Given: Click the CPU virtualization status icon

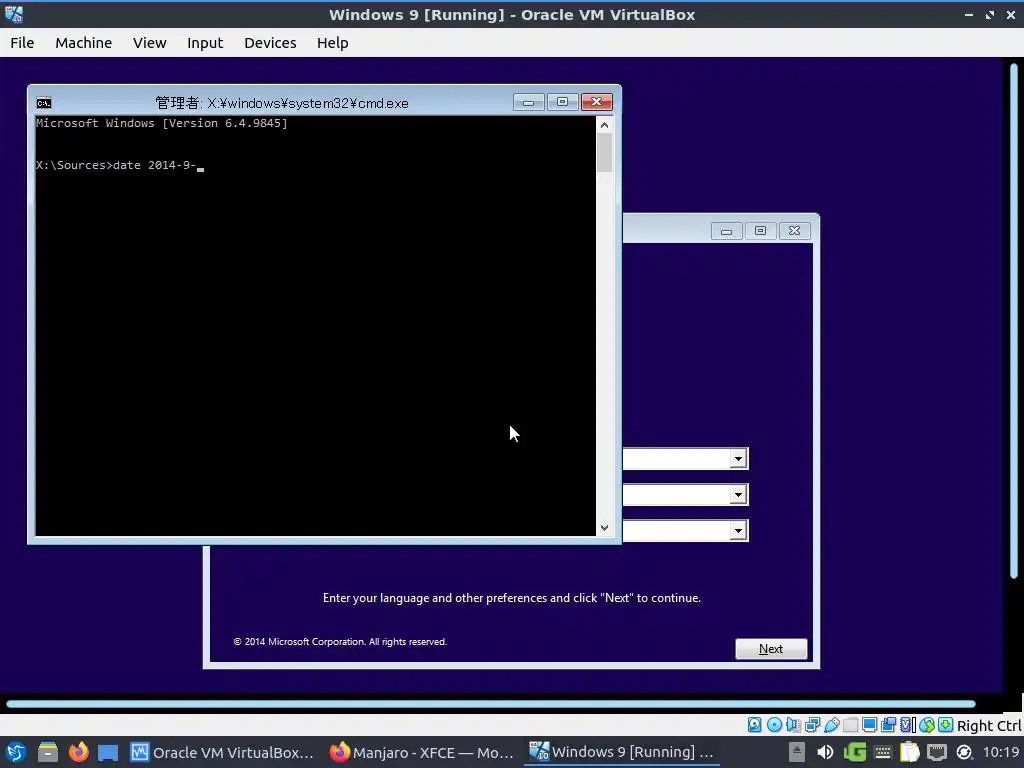Looking at the screenshot, I should coord(908,725).
